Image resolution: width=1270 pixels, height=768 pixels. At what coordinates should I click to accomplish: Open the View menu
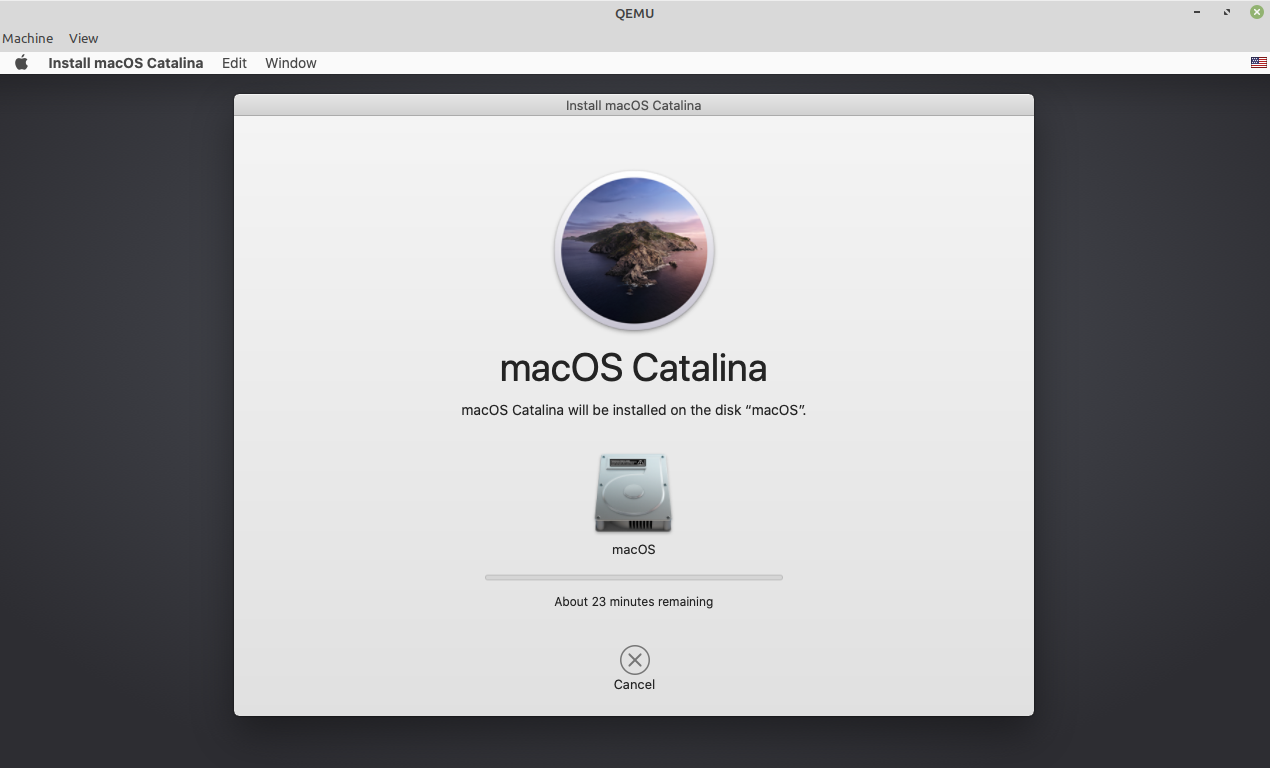coord(83,38)
